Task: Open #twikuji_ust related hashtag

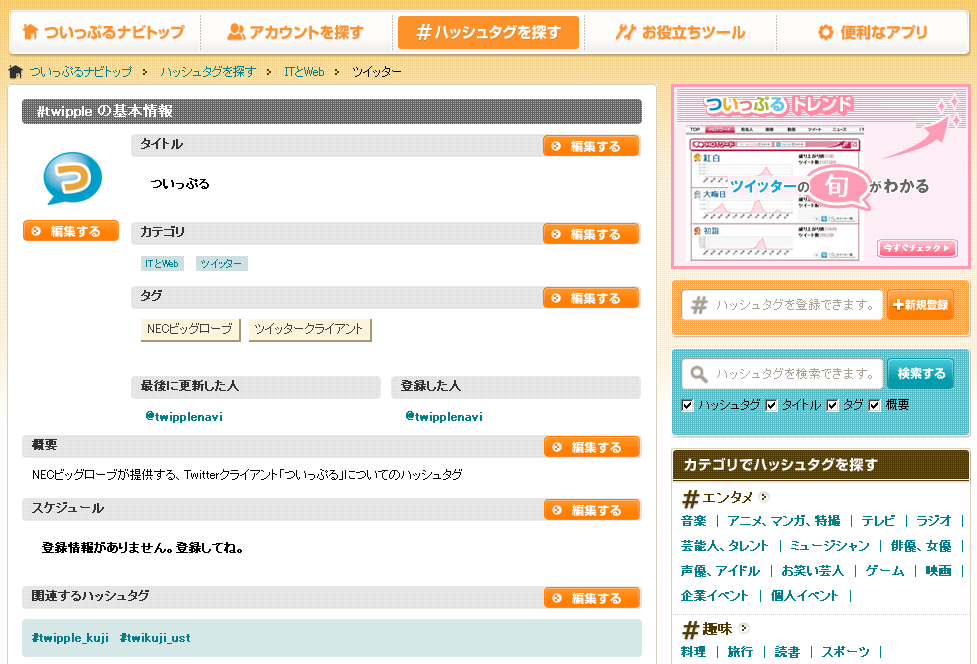Action: [155, 638]
